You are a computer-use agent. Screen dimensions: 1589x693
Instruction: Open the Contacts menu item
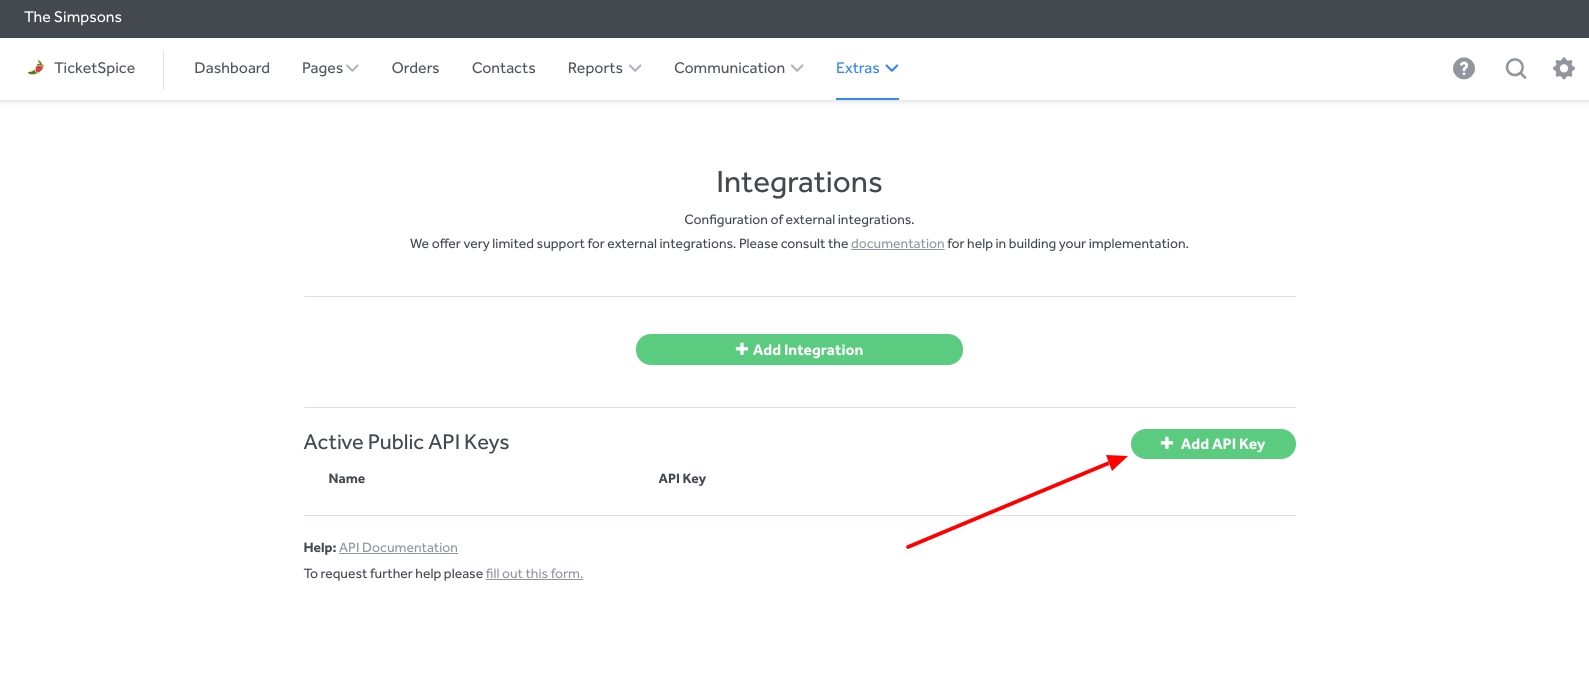[x=503, y=68]
